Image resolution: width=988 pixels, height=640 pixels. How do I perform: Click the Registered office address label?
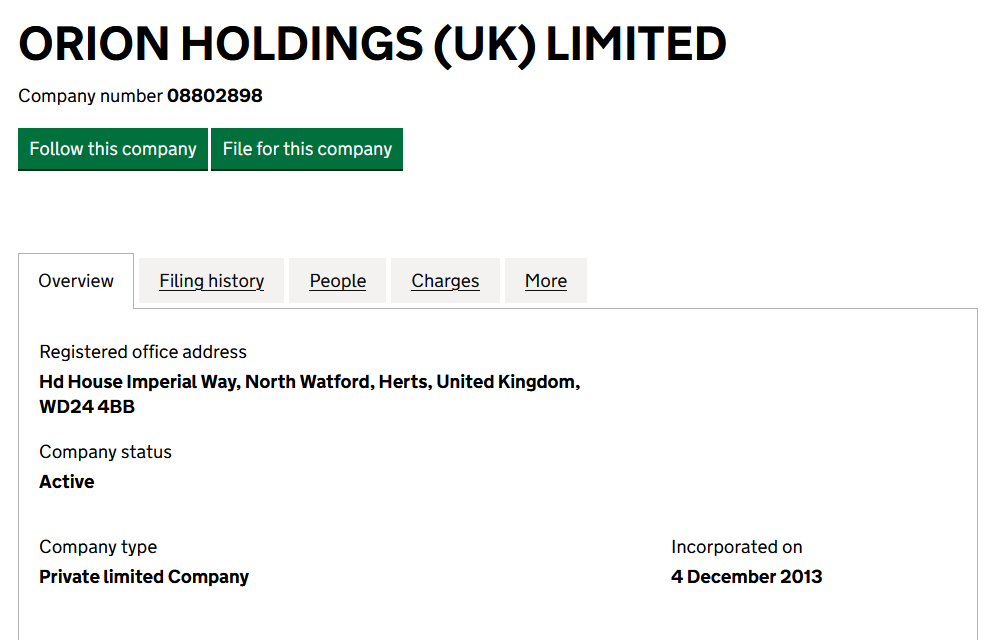point(143,352)
